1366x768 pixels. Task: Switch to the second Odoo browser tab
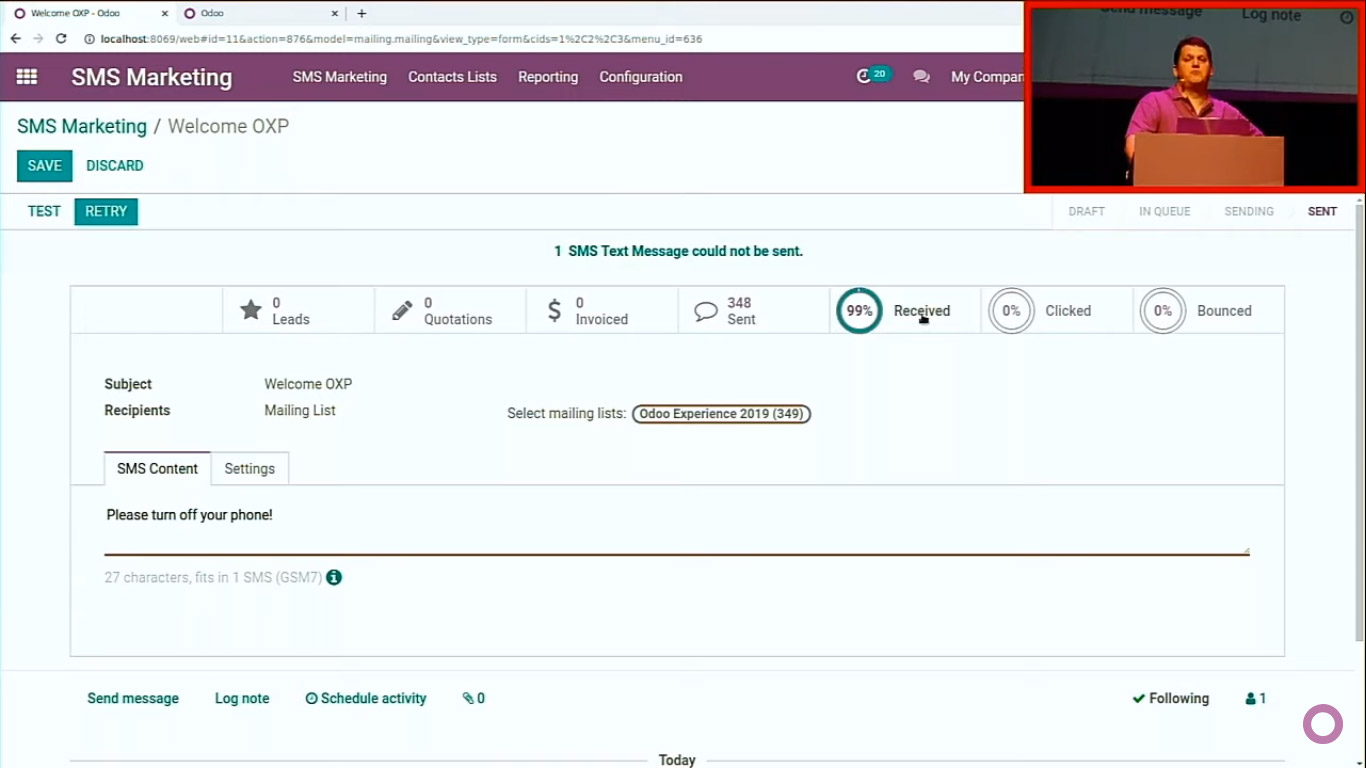click(x=262, y=13)
